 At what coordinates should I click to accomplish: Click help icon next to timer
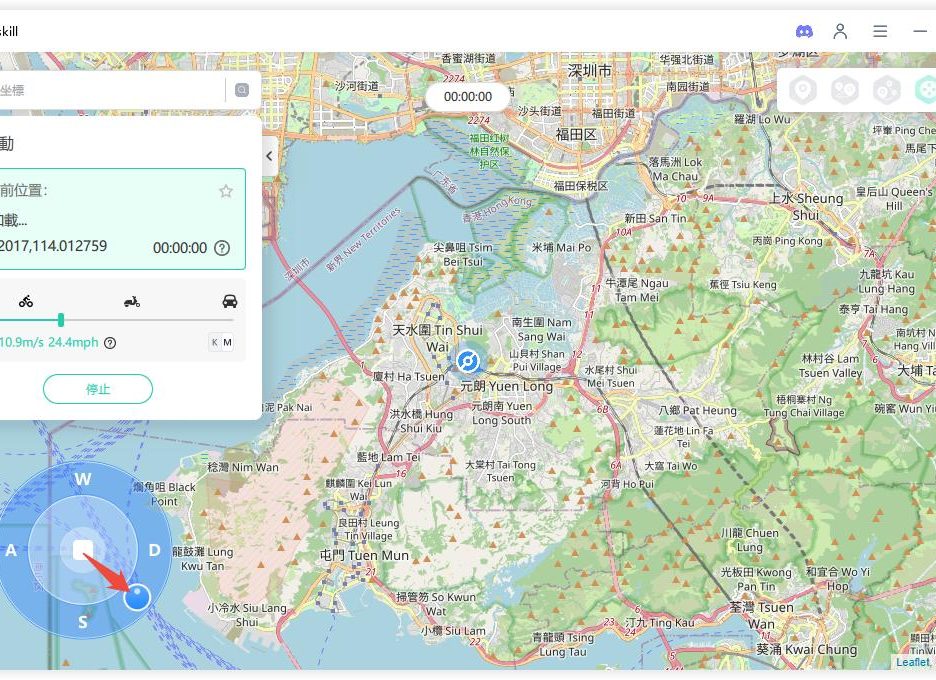[x=222, y=248]
